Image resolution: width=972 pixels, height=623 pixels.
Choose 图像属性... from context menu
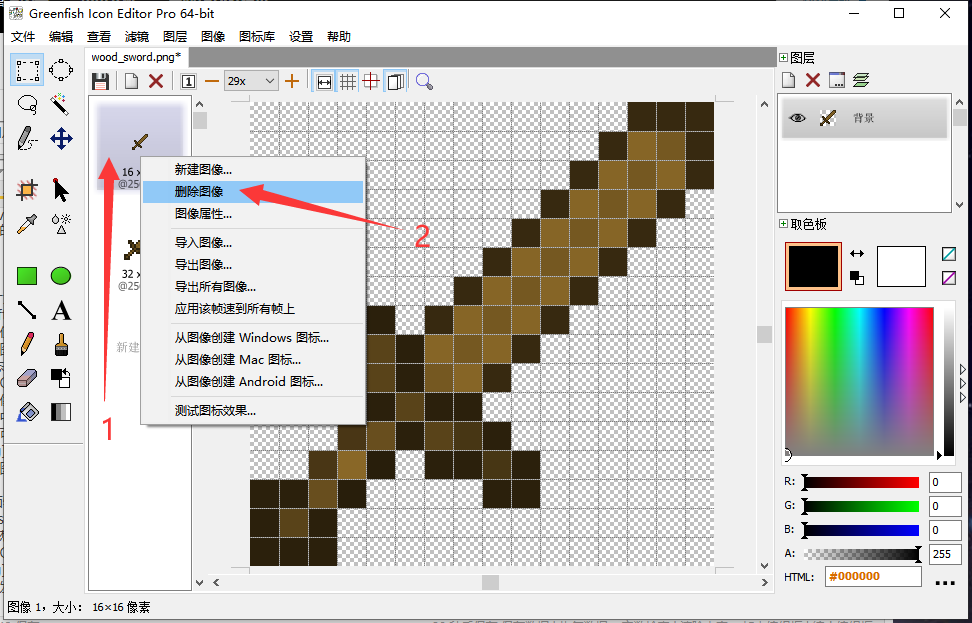[253, 214]
